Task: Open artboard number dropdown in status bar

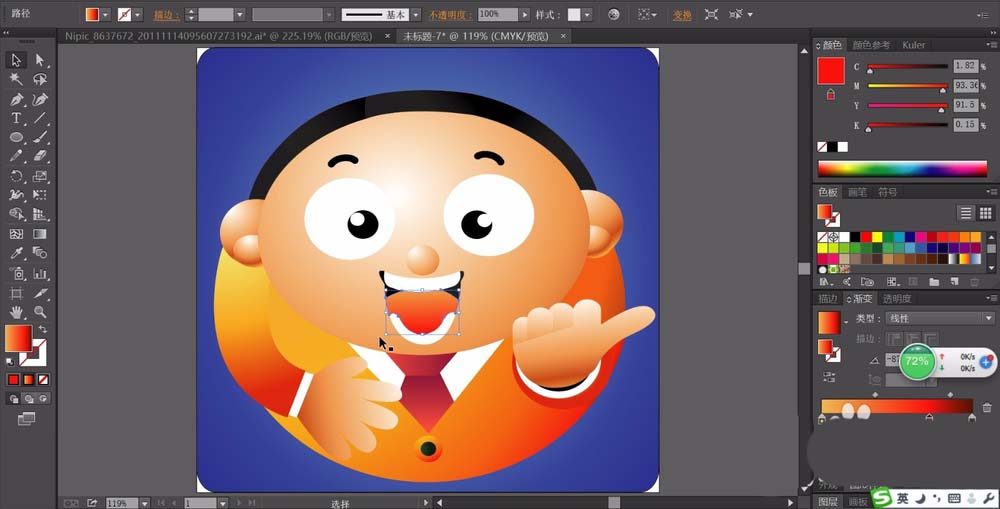Action: pos(223,503)
